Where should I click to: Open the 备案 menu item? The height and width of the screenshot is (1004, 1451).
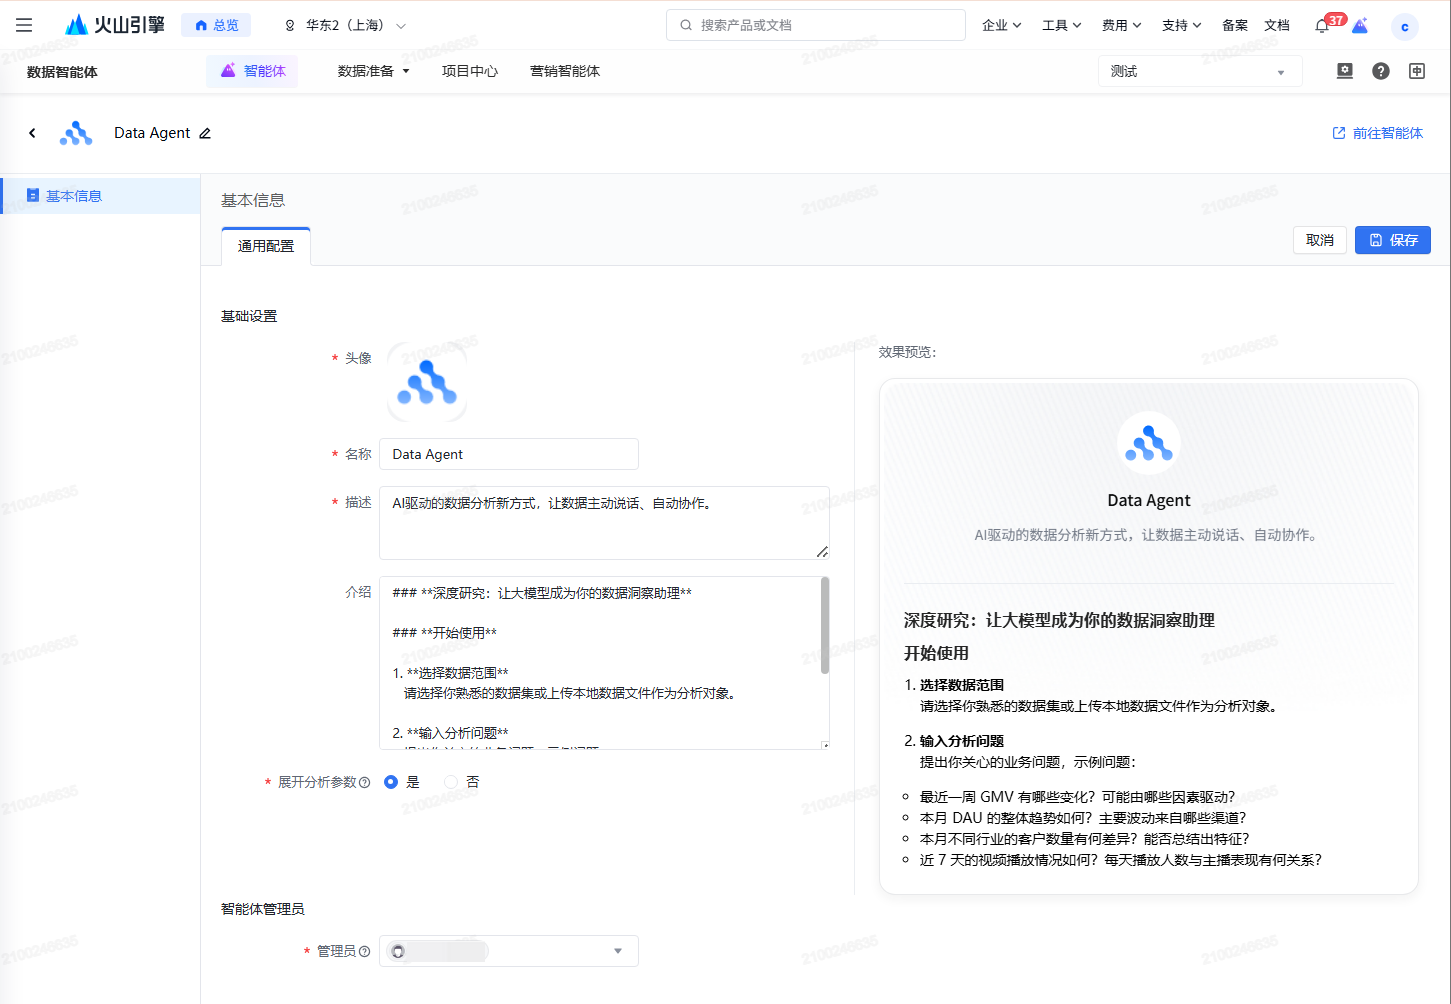coord(1235,26)
